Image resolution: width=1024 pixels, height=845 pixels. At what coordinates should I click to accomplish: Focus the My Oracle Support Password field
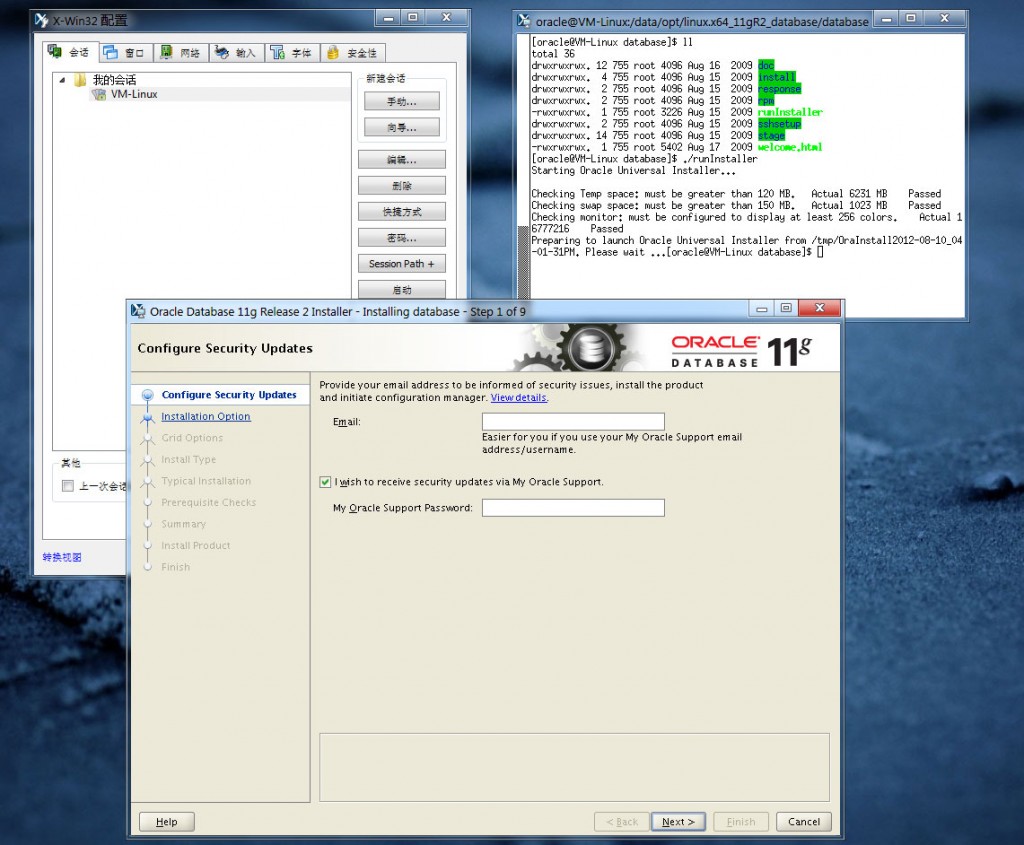tap(573, 507)
